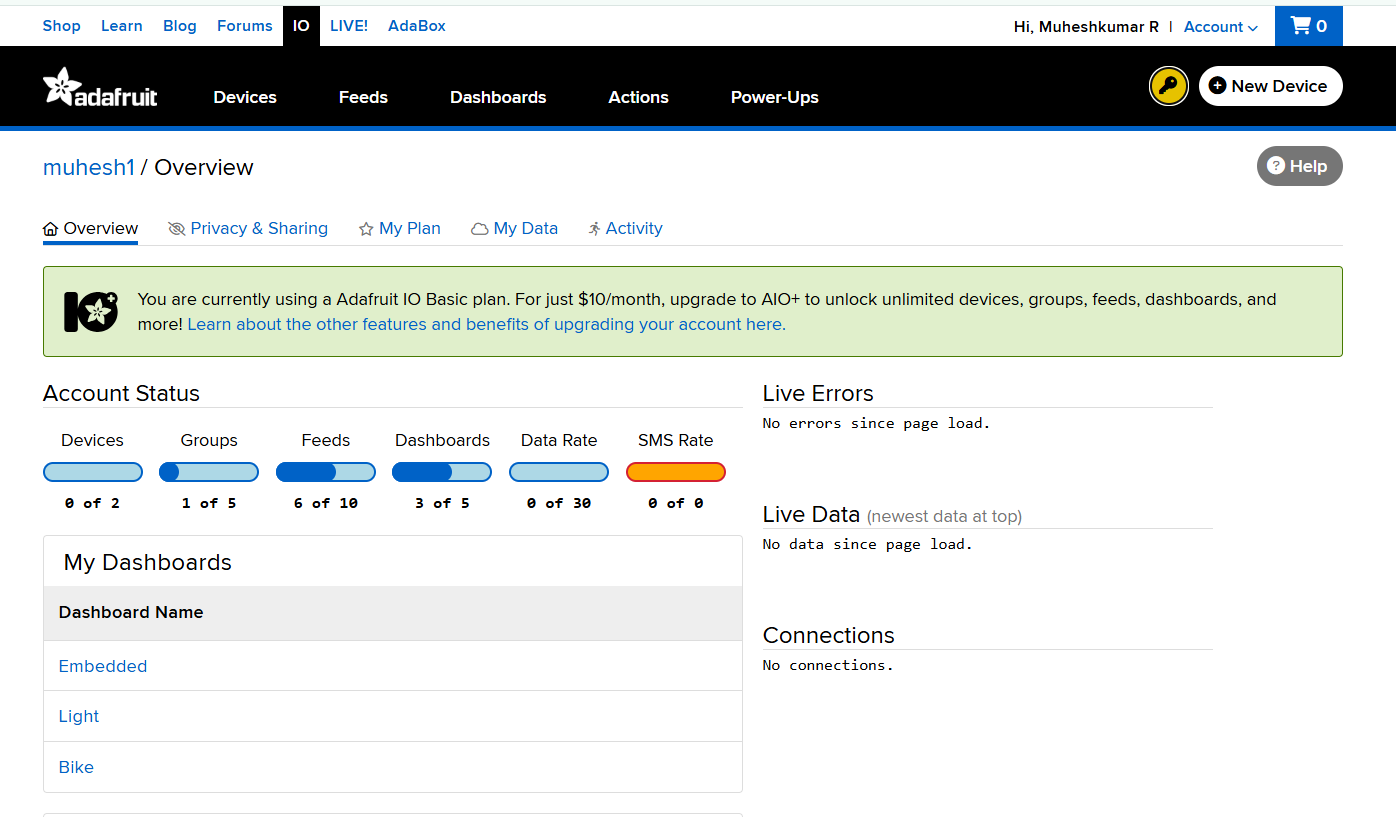The width and height of the screenshot is (1396, 817).
Task: Click the question mark icon on Help
Action: point(1276,166)
